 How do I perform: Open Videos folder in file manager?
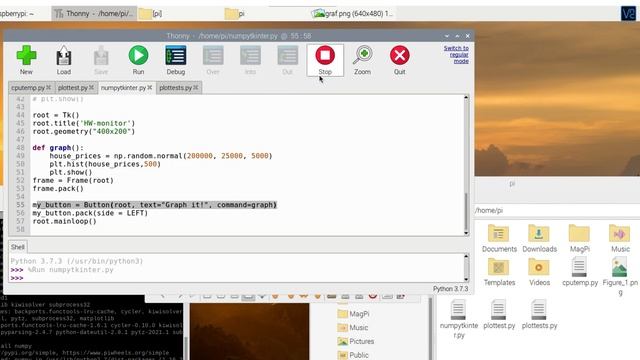coord(540,272)
